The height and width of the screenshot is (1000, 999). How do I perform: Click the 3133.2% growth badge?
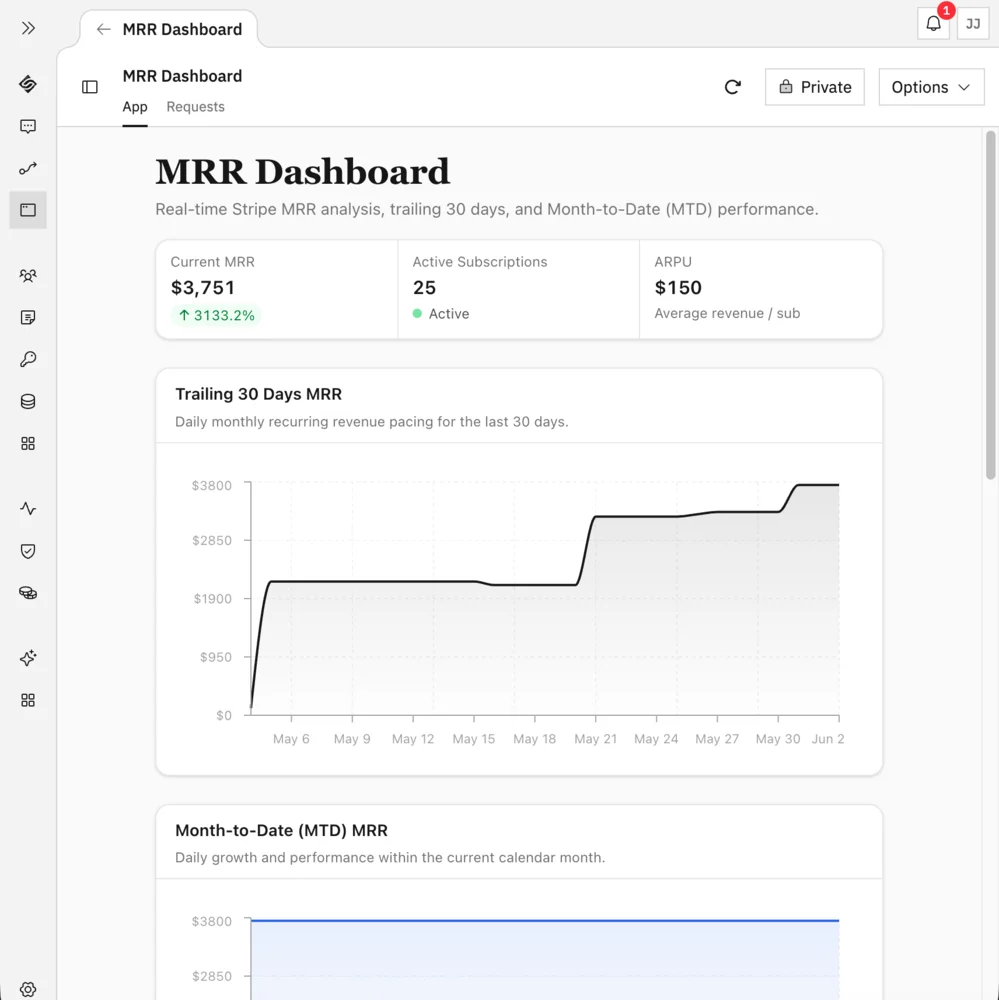click(x=216, y=315)
